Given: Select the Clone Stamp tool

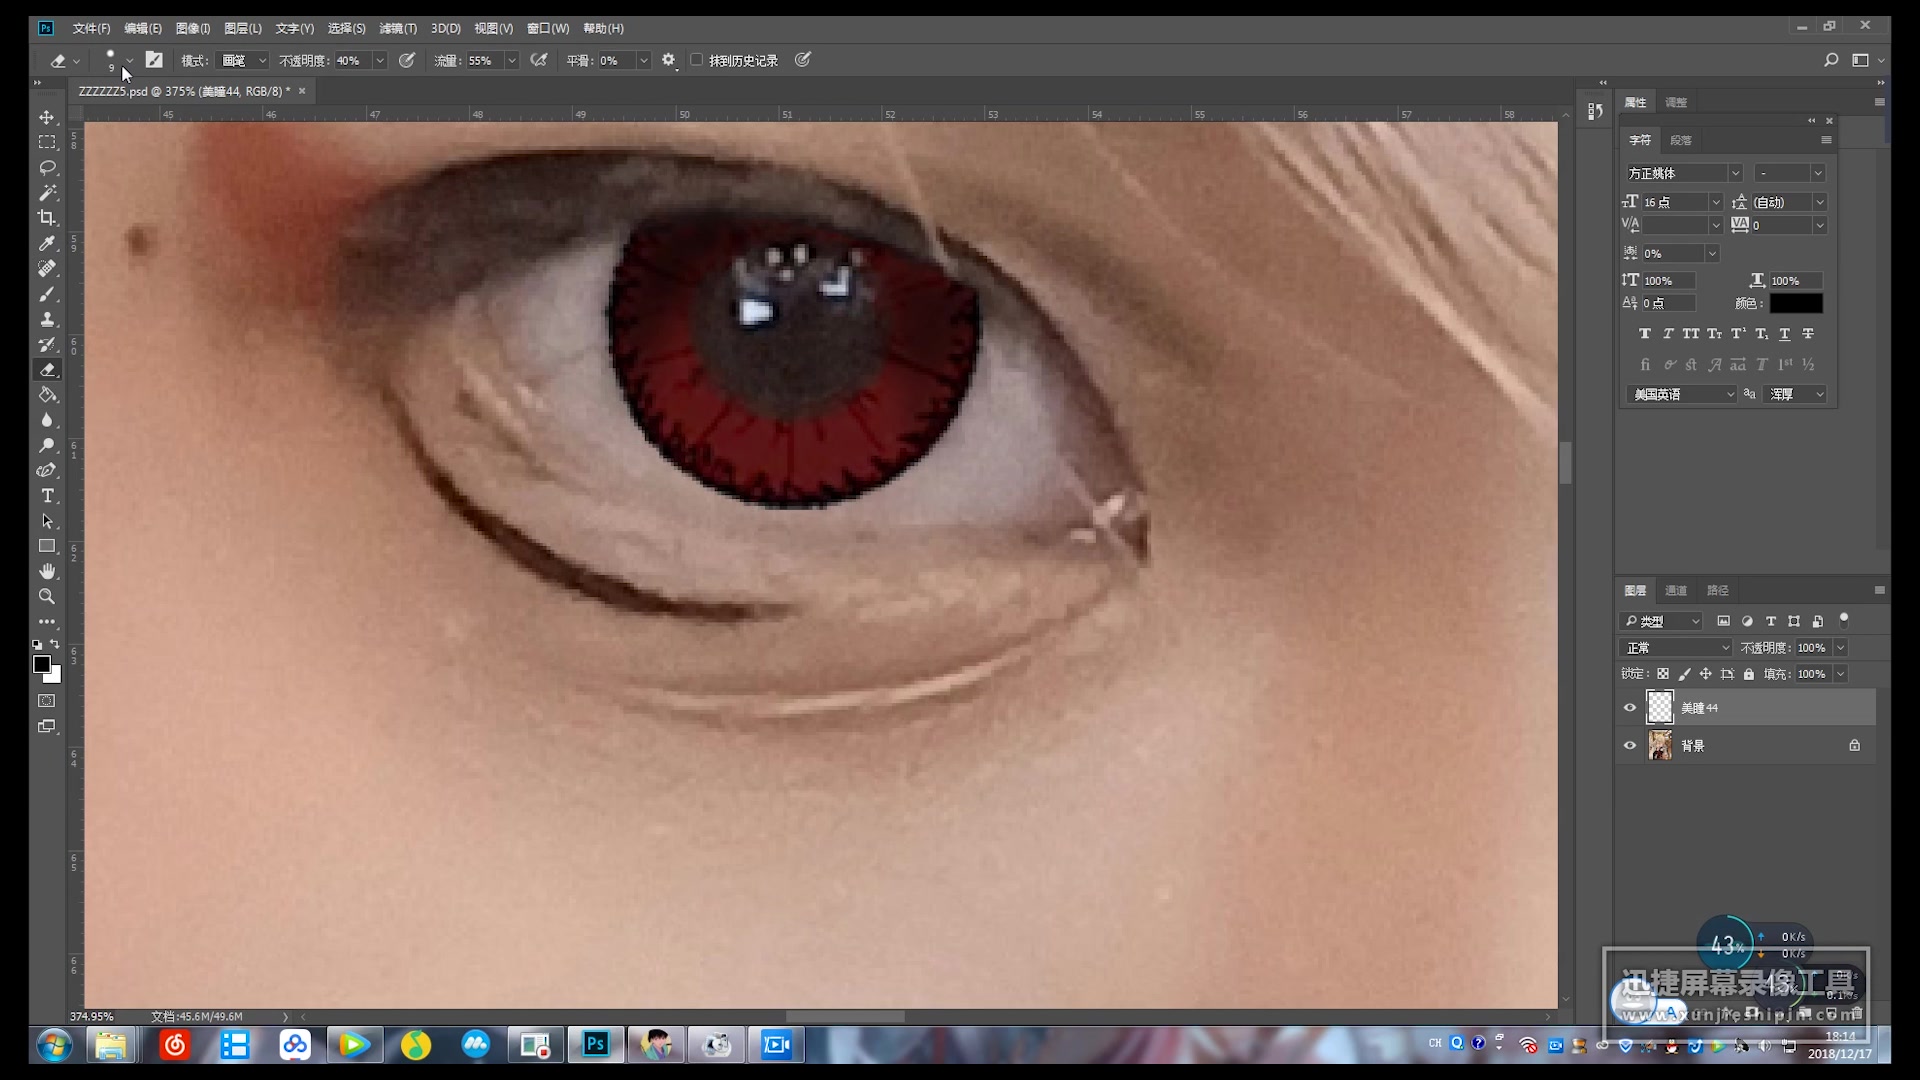Looking at the screenshot, I should tap(47, 319).
